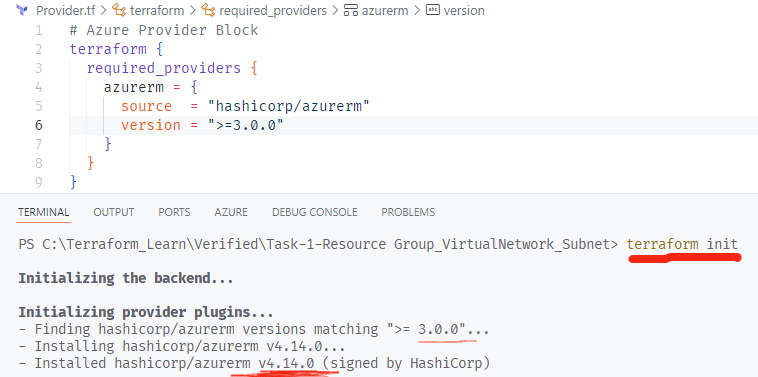Click 'azurerm = {' on line 4
The width and height of the screenshot is (758, 377).
(x=151, y=87)
